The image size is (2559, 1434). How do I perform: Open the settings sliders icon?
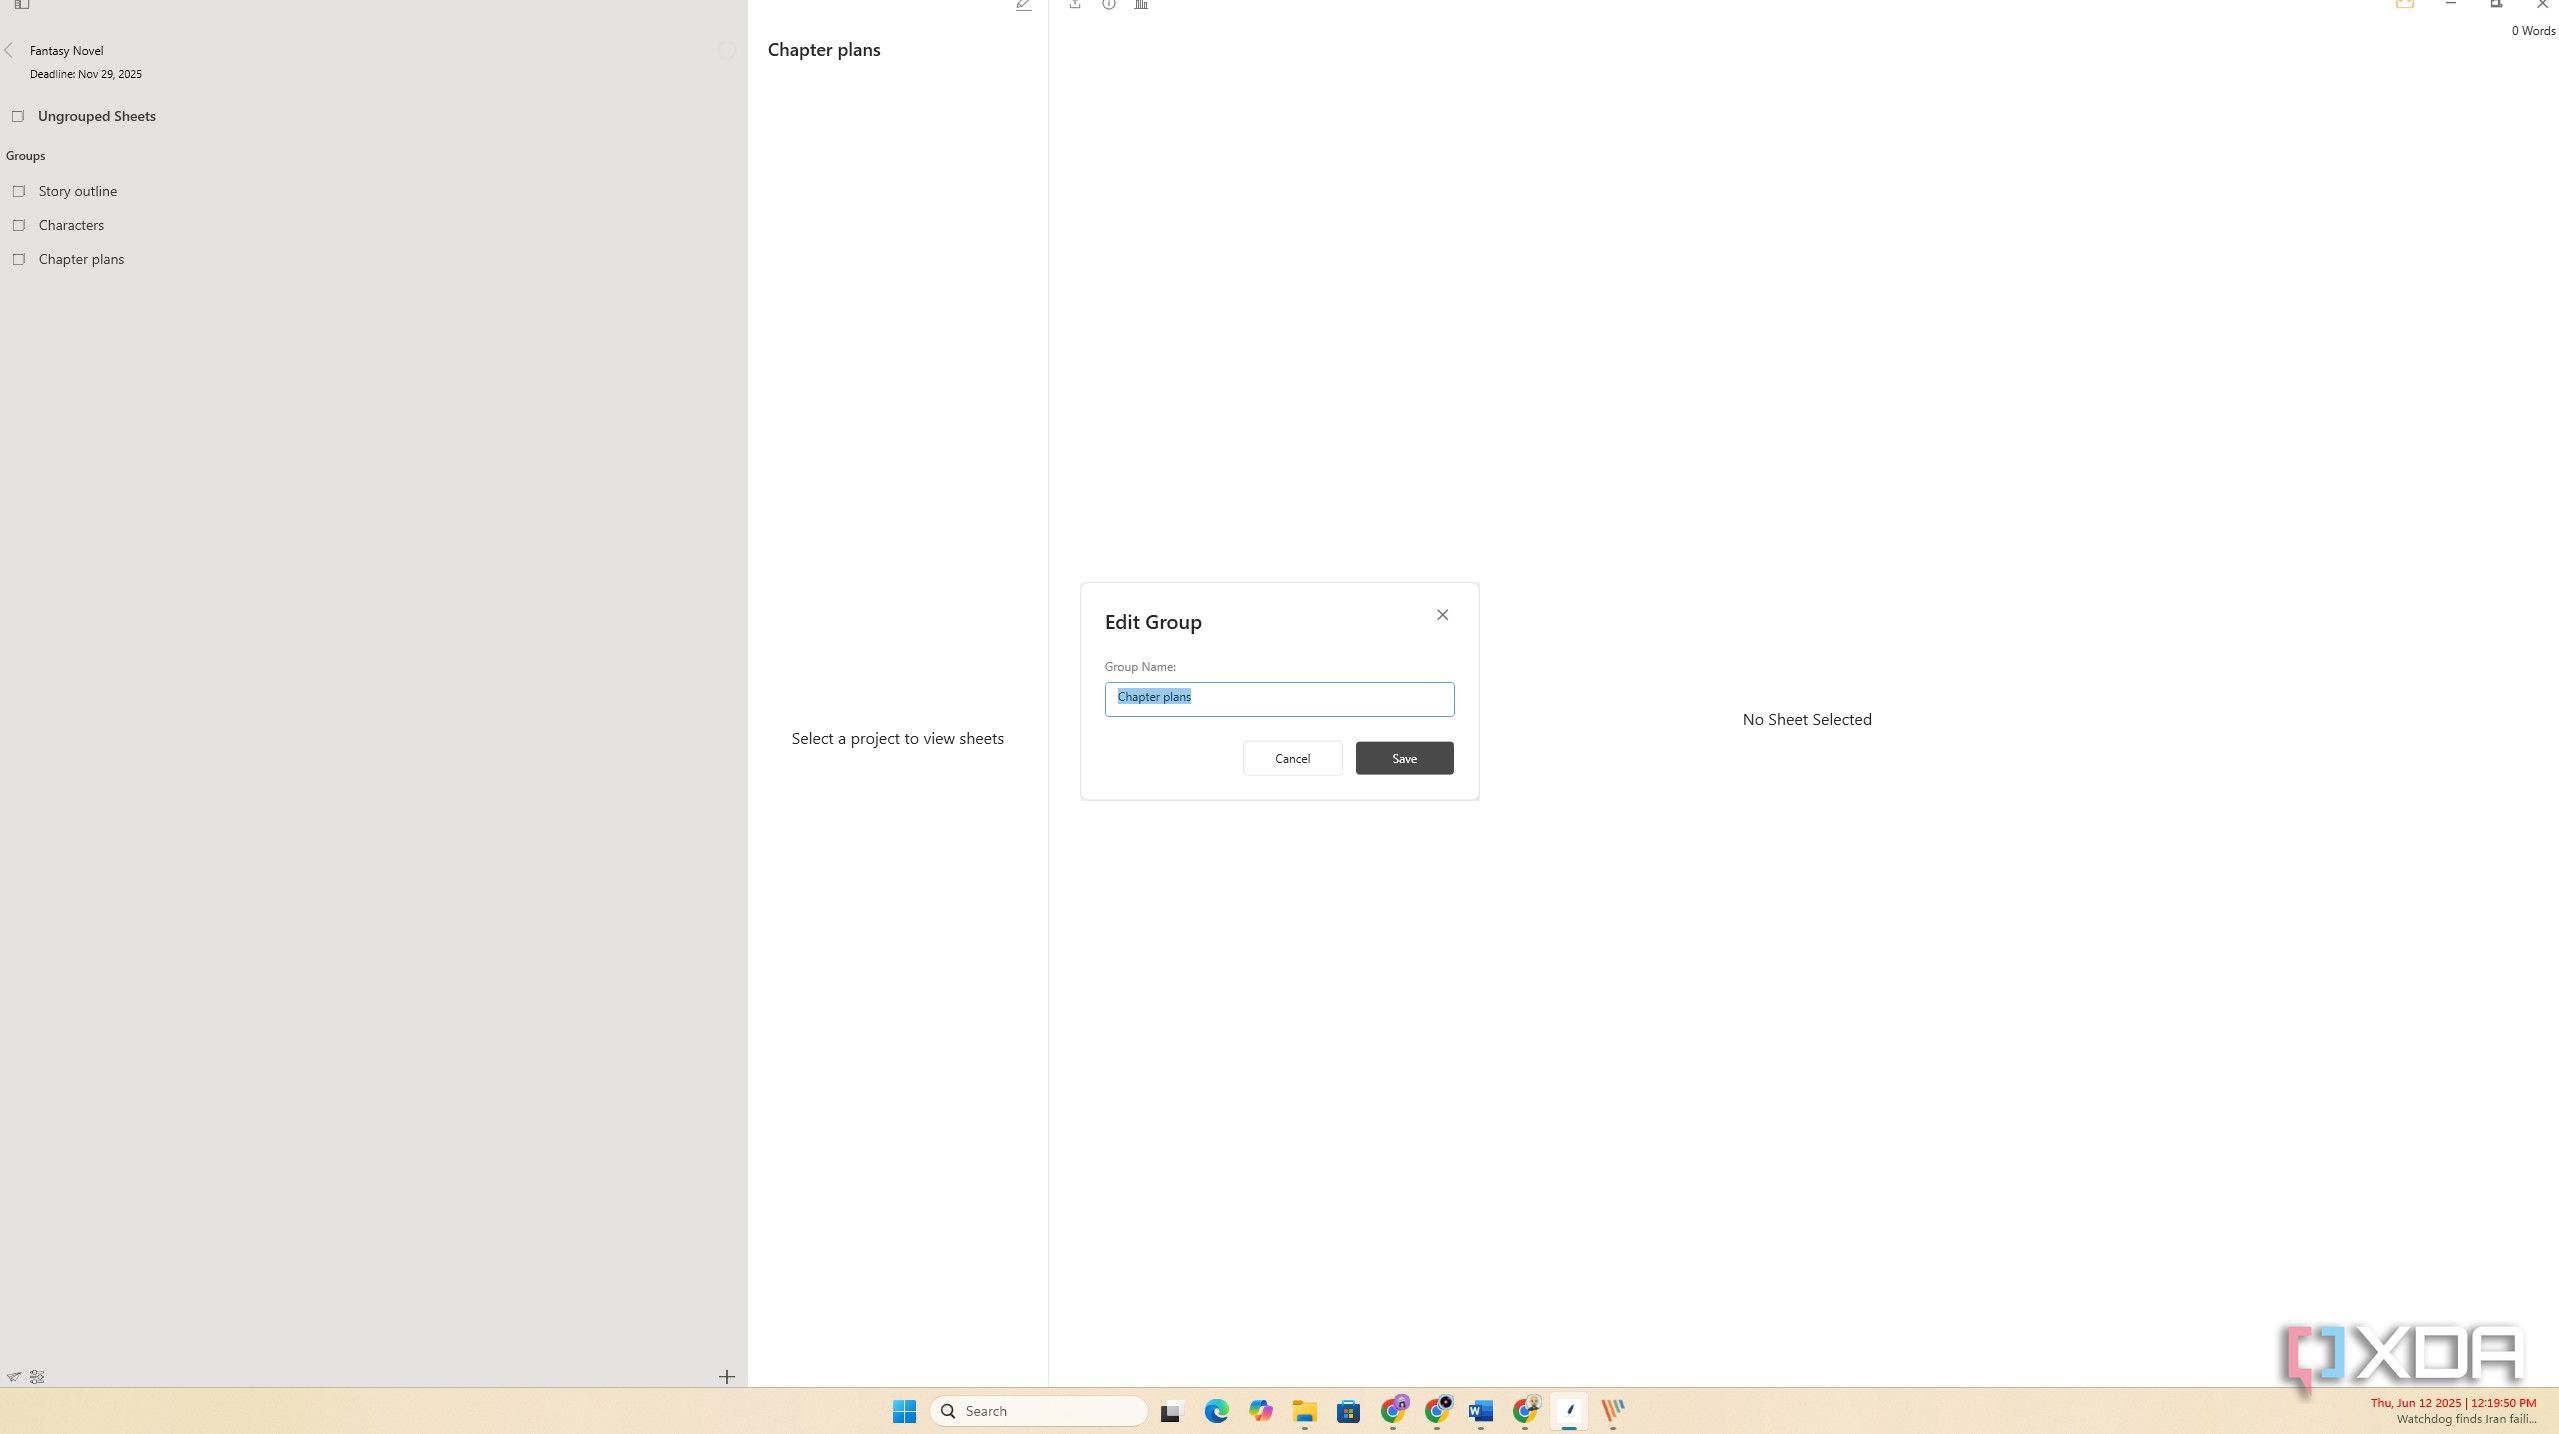37,1377
